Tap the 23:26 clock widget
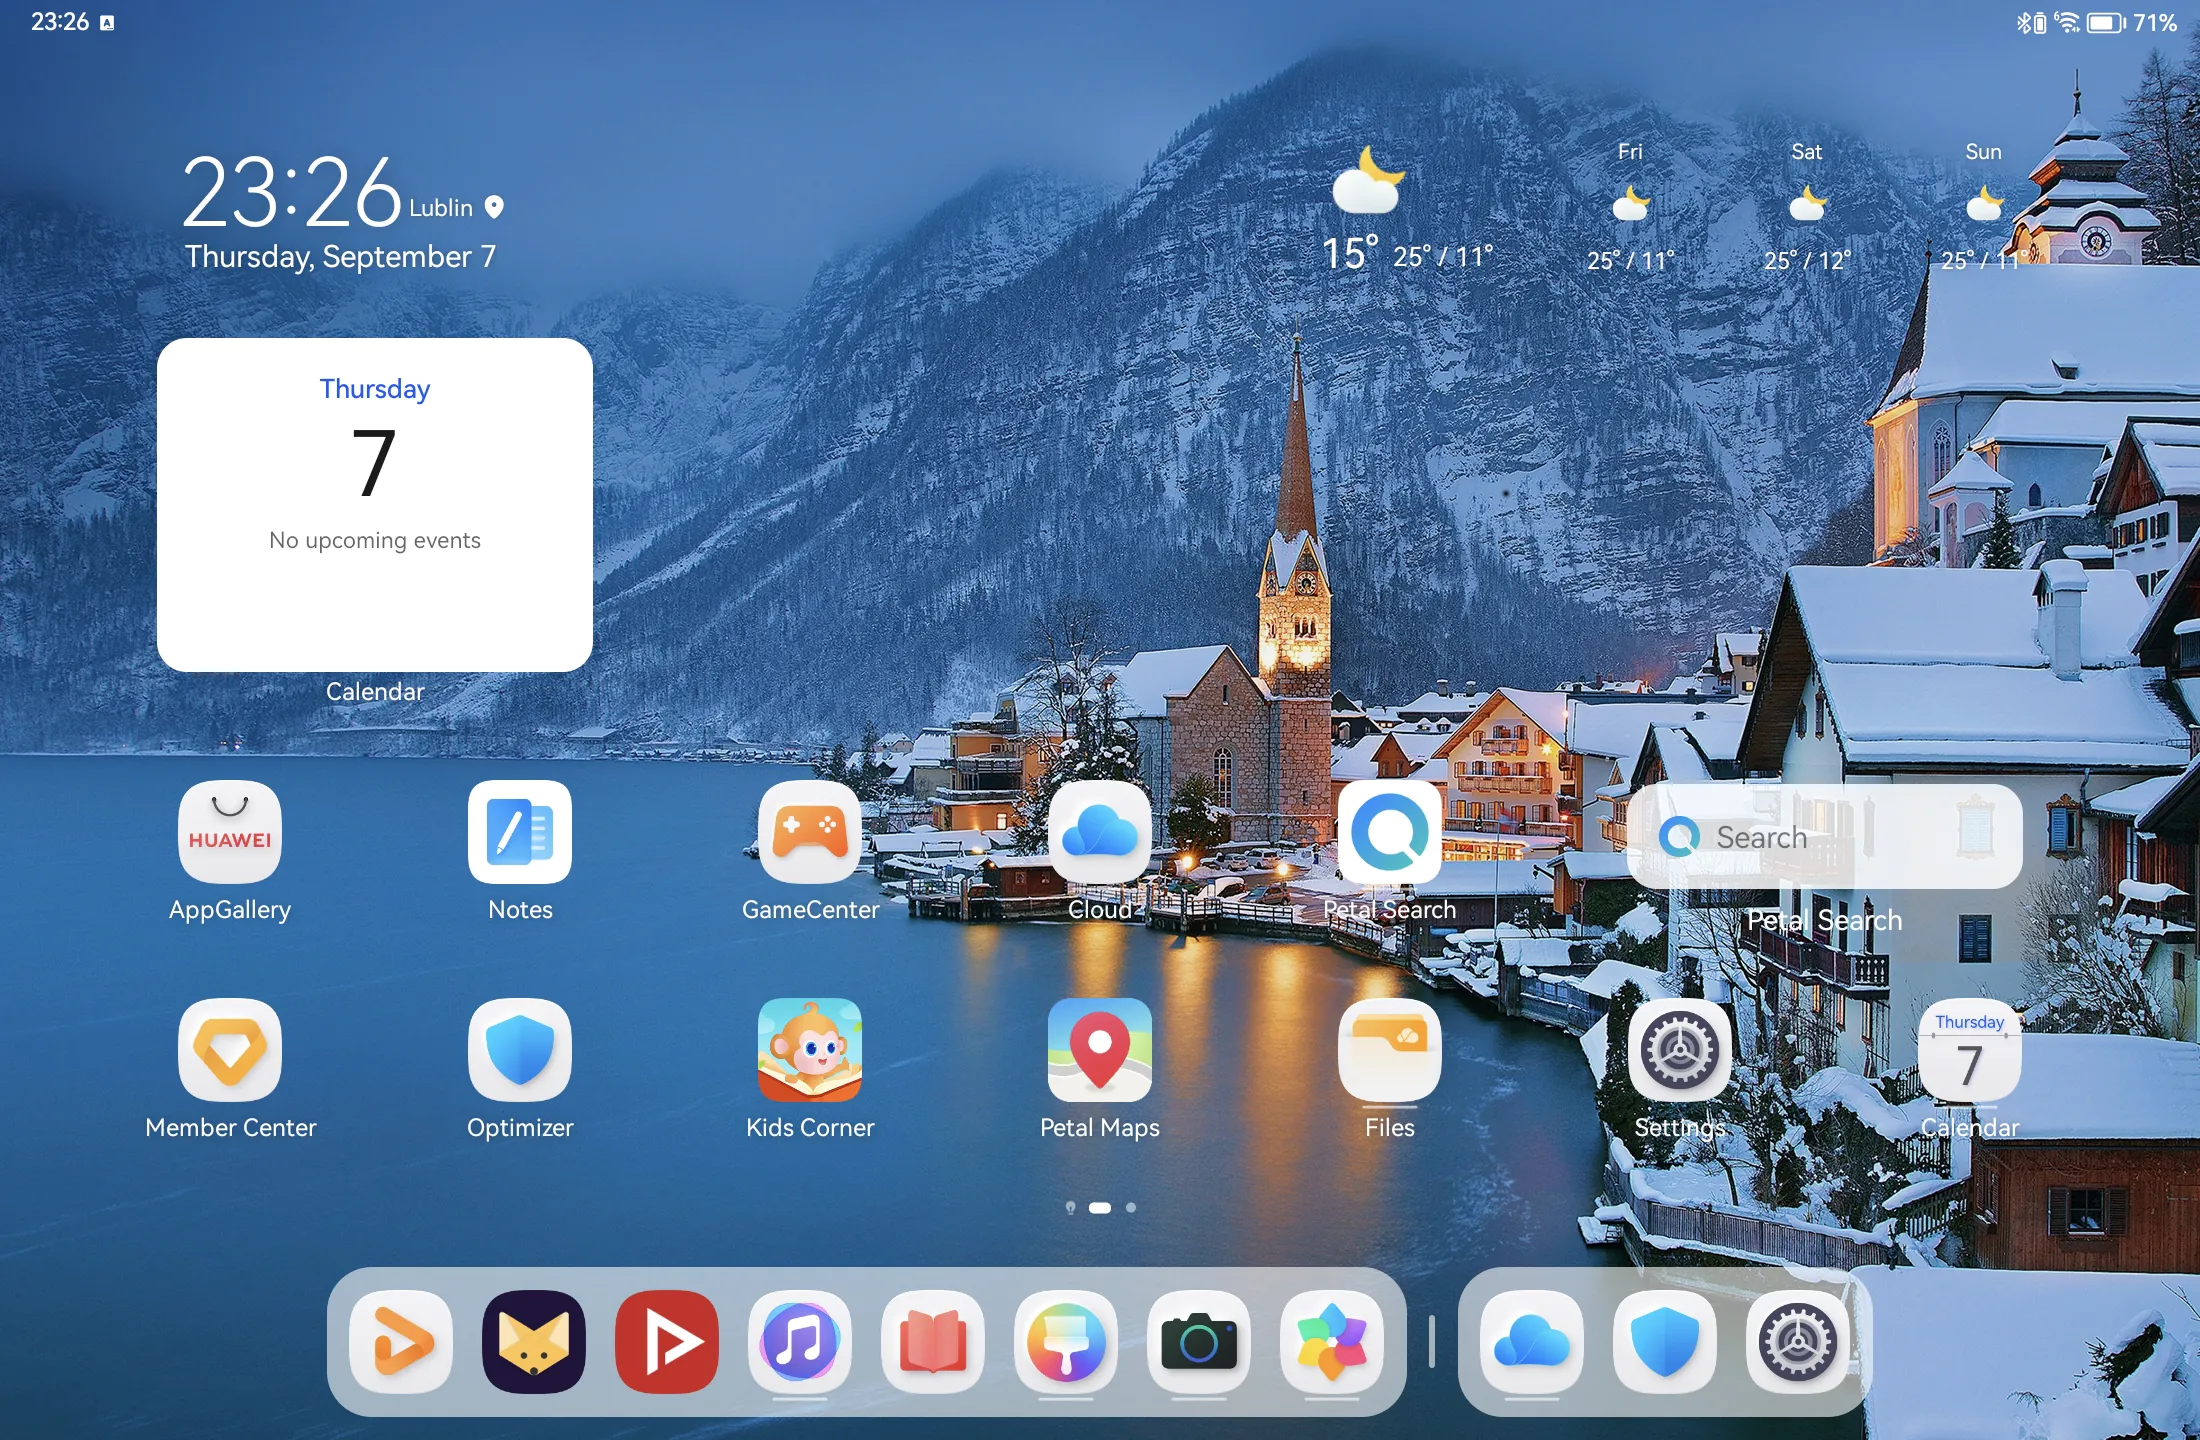The height and width of the screenshot is (1440, 2200). [x=292, y=192]
